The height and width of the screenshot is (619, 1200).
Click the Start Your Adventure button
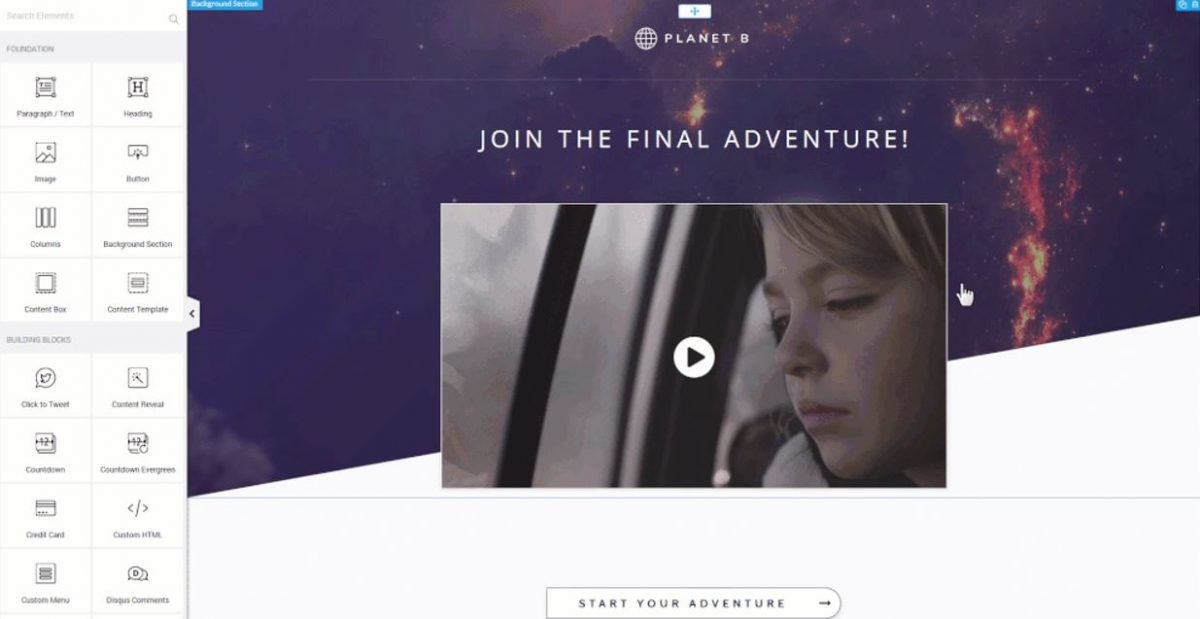(x=694, y=603)
